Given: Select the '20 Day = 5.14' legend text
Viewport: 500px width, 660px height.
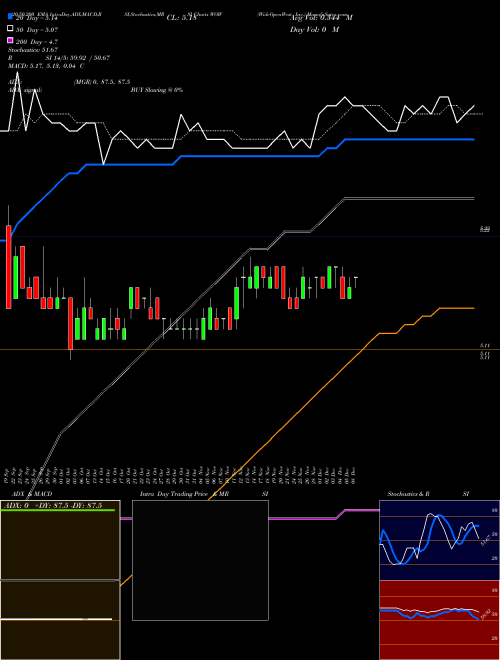Looking at the screenshot, I should (x=36, y=18).
